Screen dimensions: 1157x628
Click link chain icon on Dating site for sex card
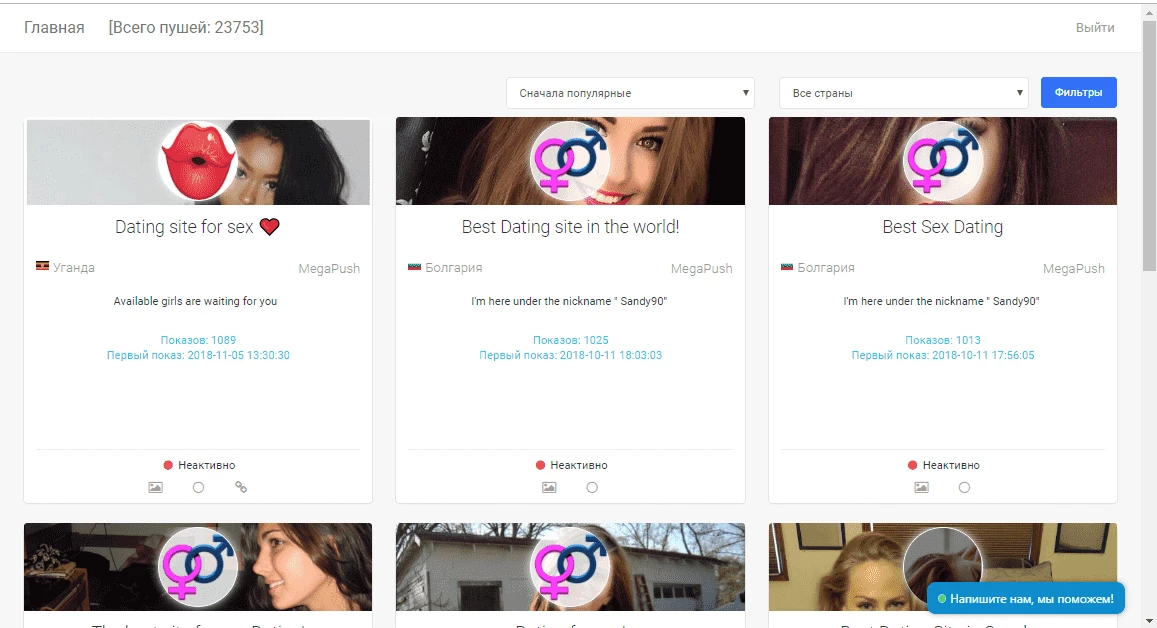241,487
